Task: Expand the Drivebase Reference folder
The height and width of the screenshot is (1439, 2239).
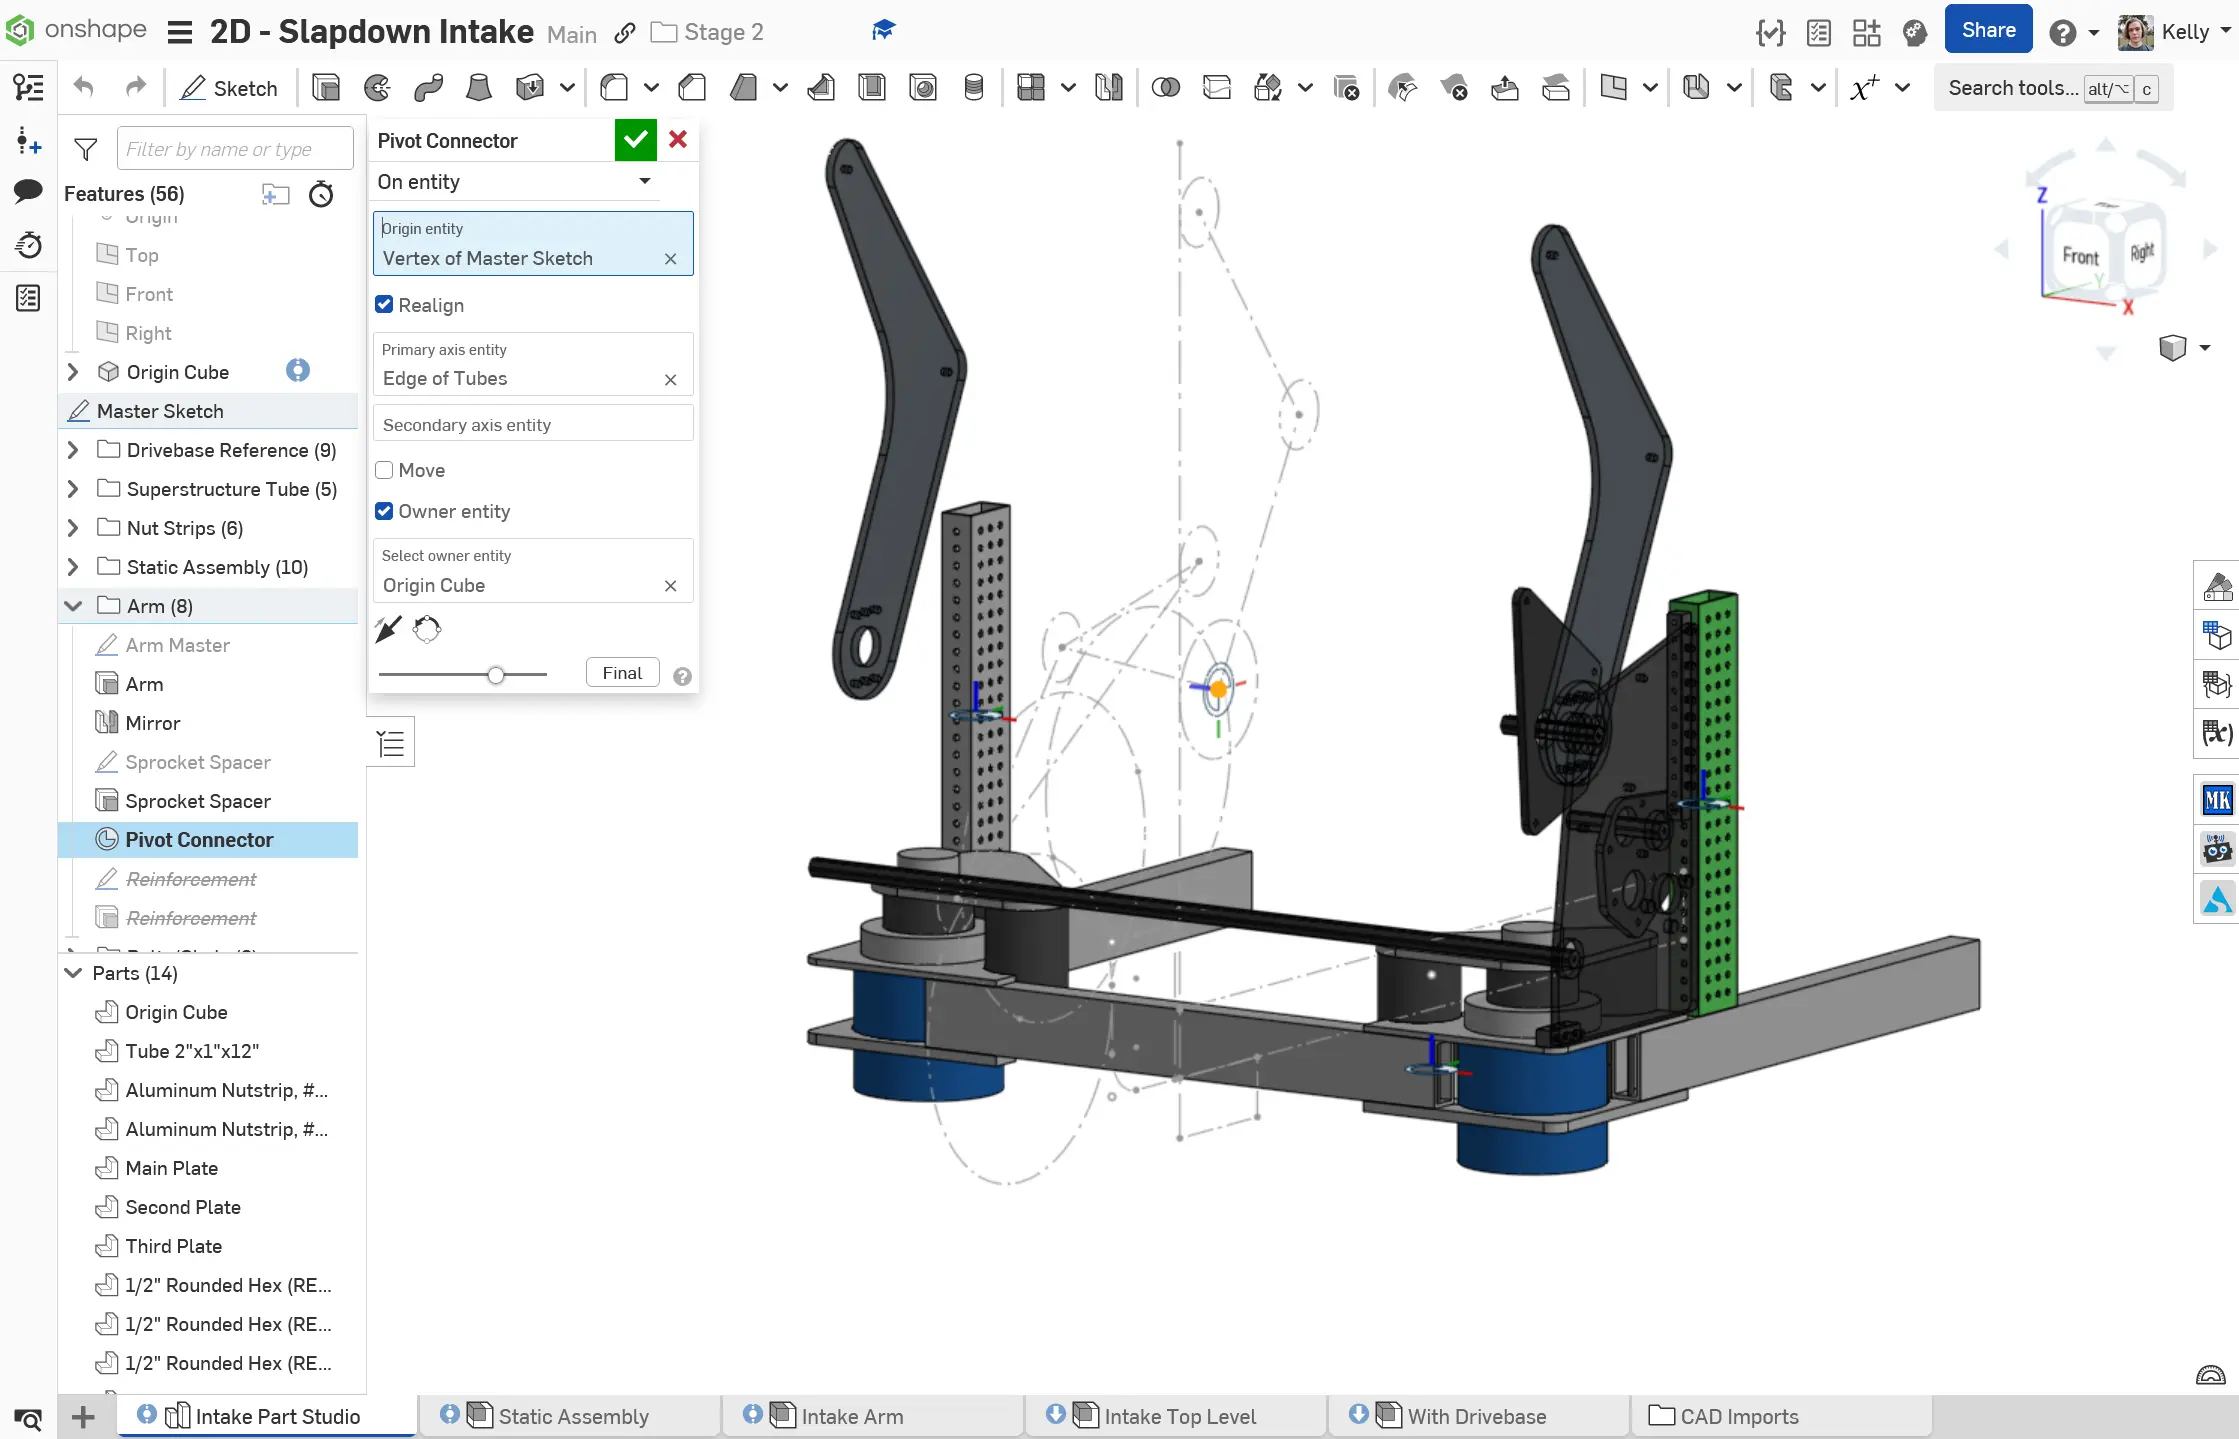Action: pyautogui.click(x=73, y=450)
